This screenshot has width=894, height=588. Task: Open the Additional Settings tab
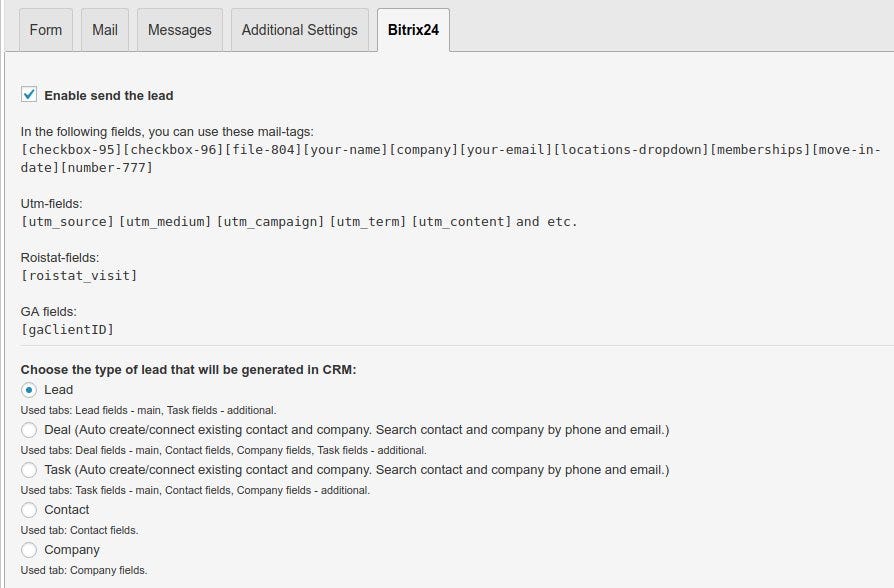click(x=299, y=30)
